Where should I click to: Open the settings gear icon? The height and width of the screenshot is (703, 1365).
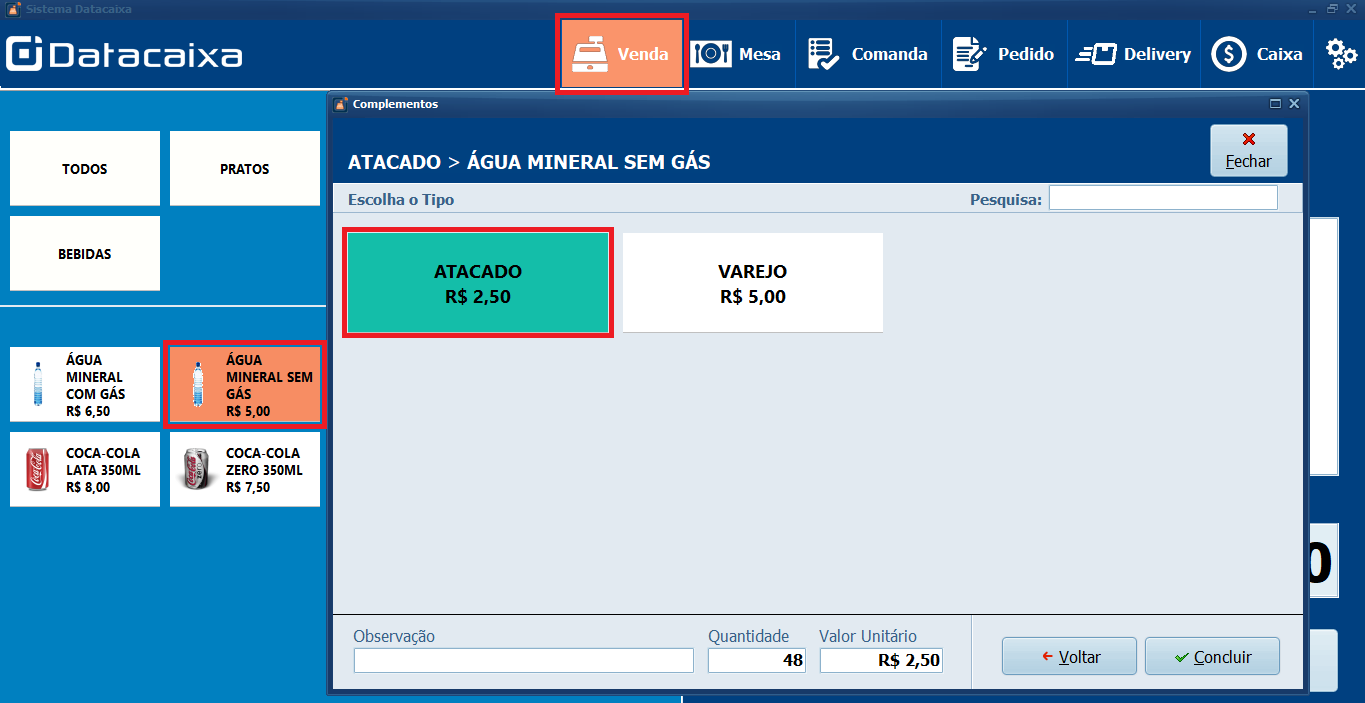tap(1340, 53)
